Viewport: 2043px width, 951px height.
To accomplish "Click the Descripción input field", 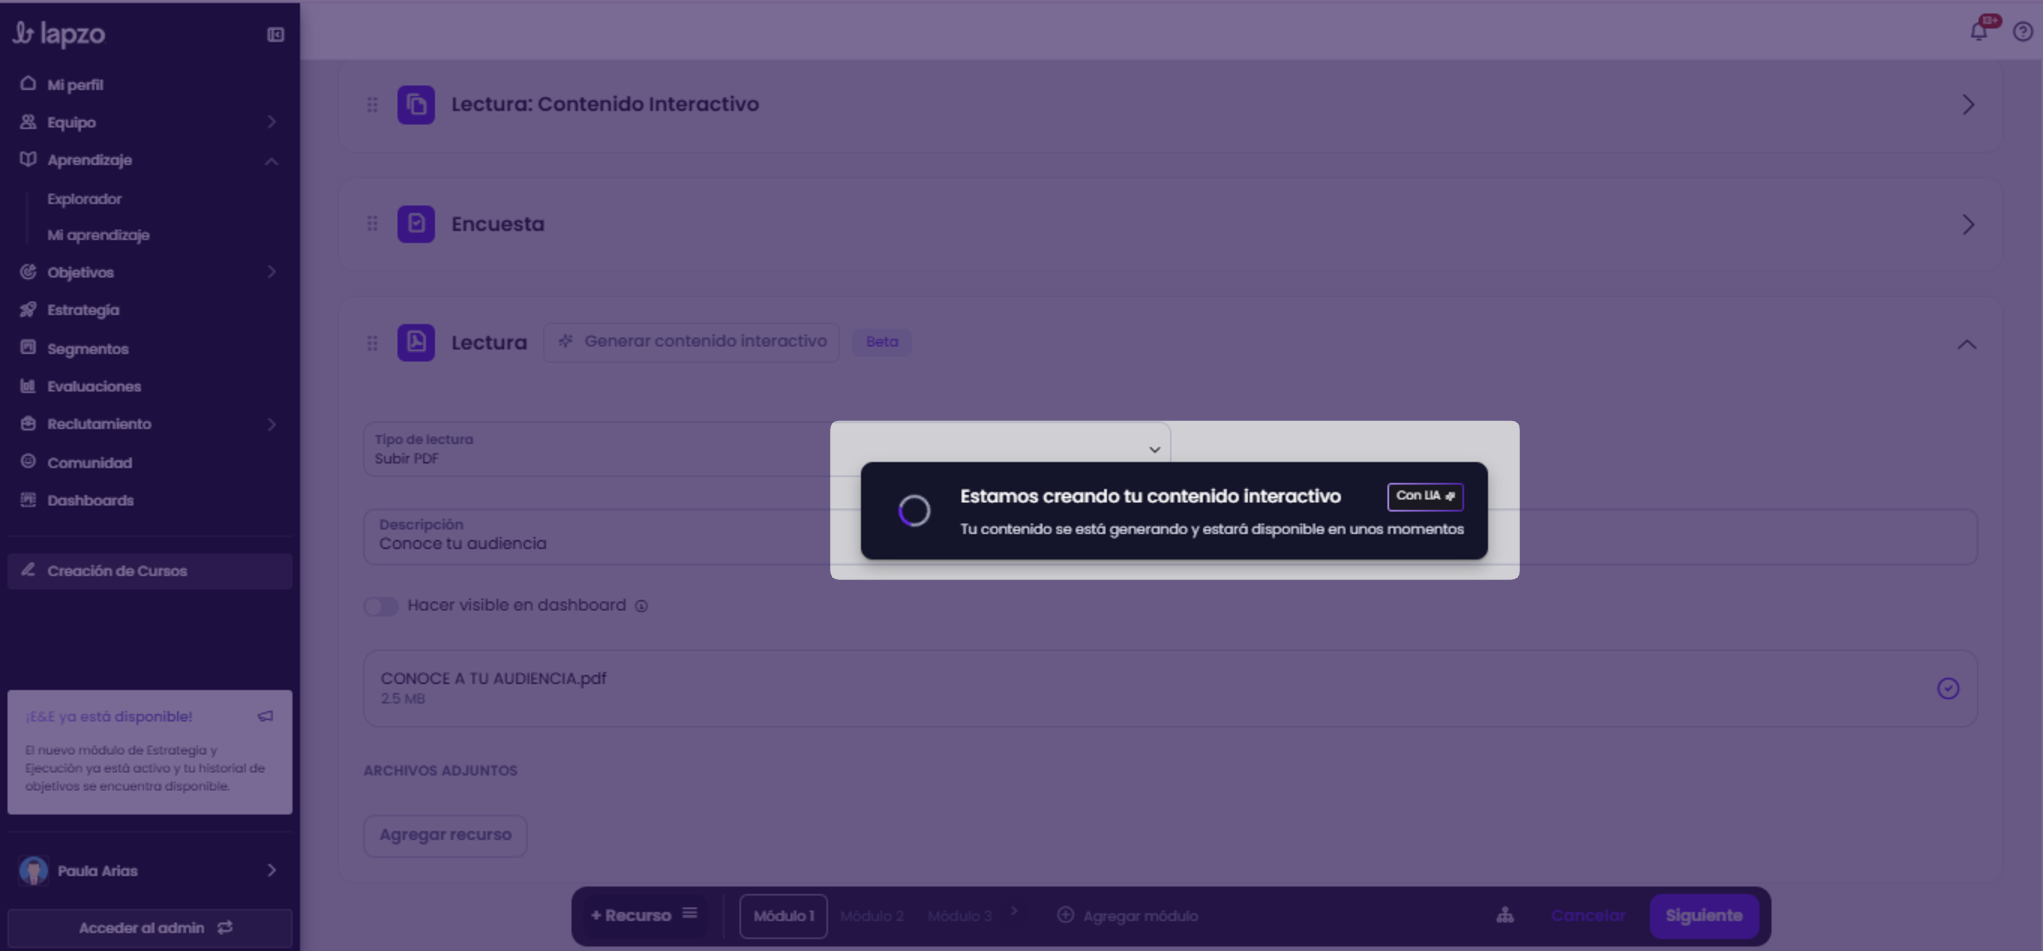I will [x=1170, y=537].
